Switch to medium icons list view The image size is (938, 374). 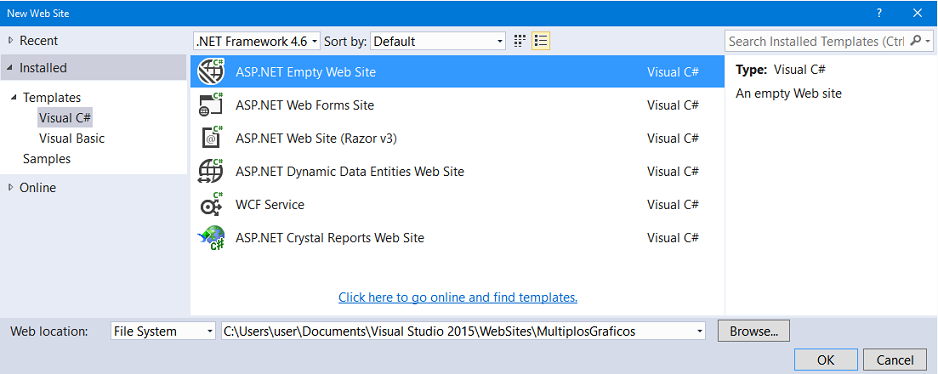tap(541, 41)
